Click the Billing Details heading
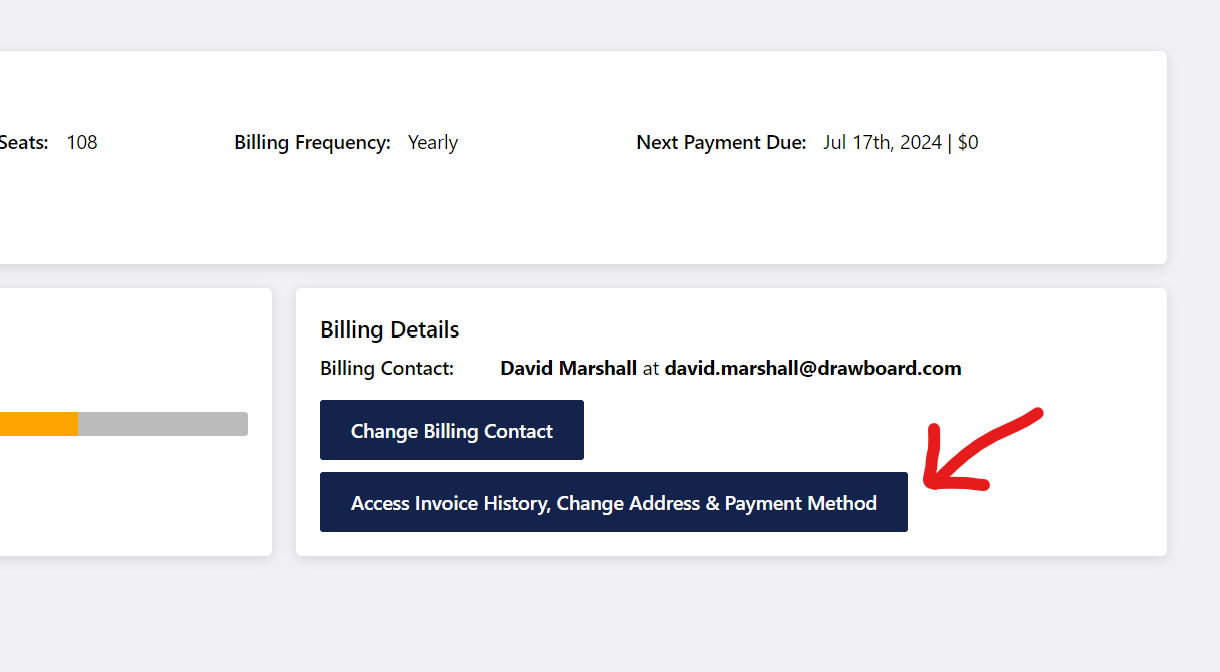1220x672 pixels. (x=390, y=330)
